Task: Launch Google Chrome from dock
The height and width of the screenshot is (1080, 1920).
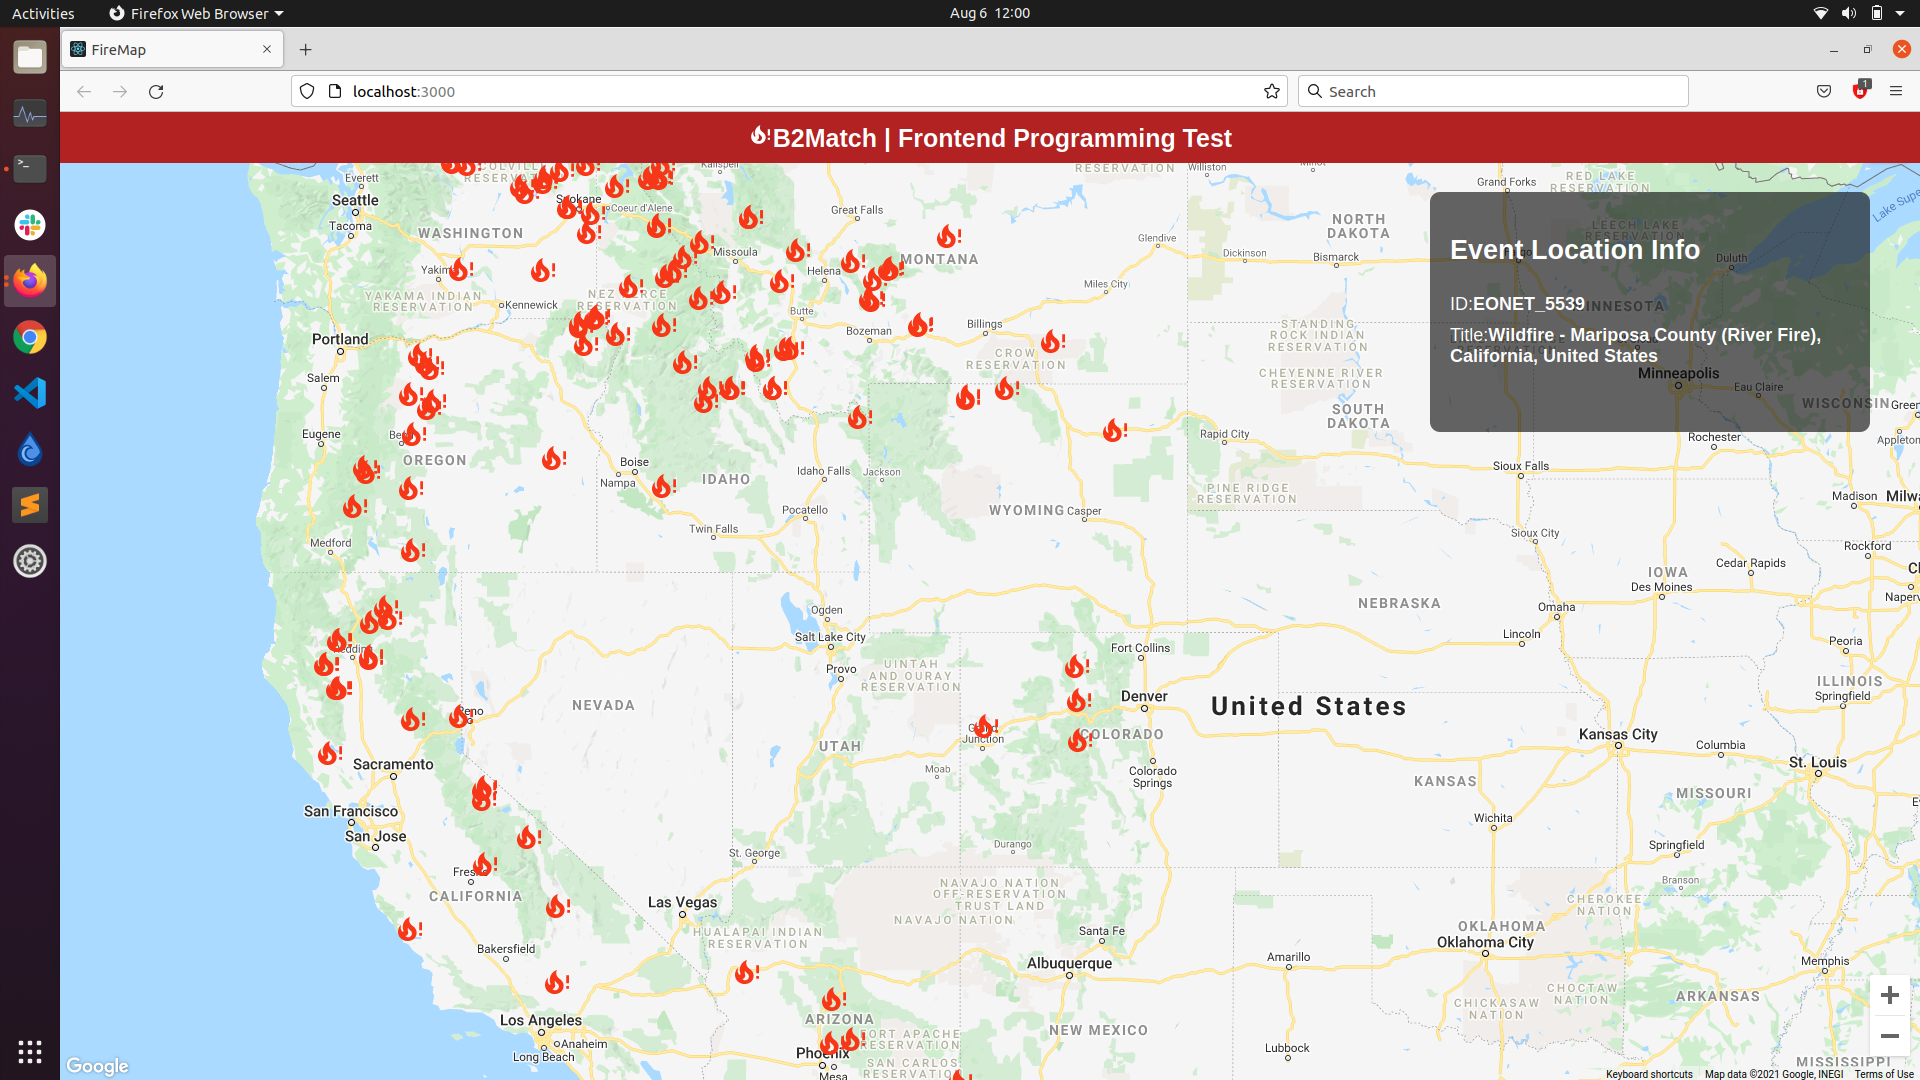Action: 30,337
